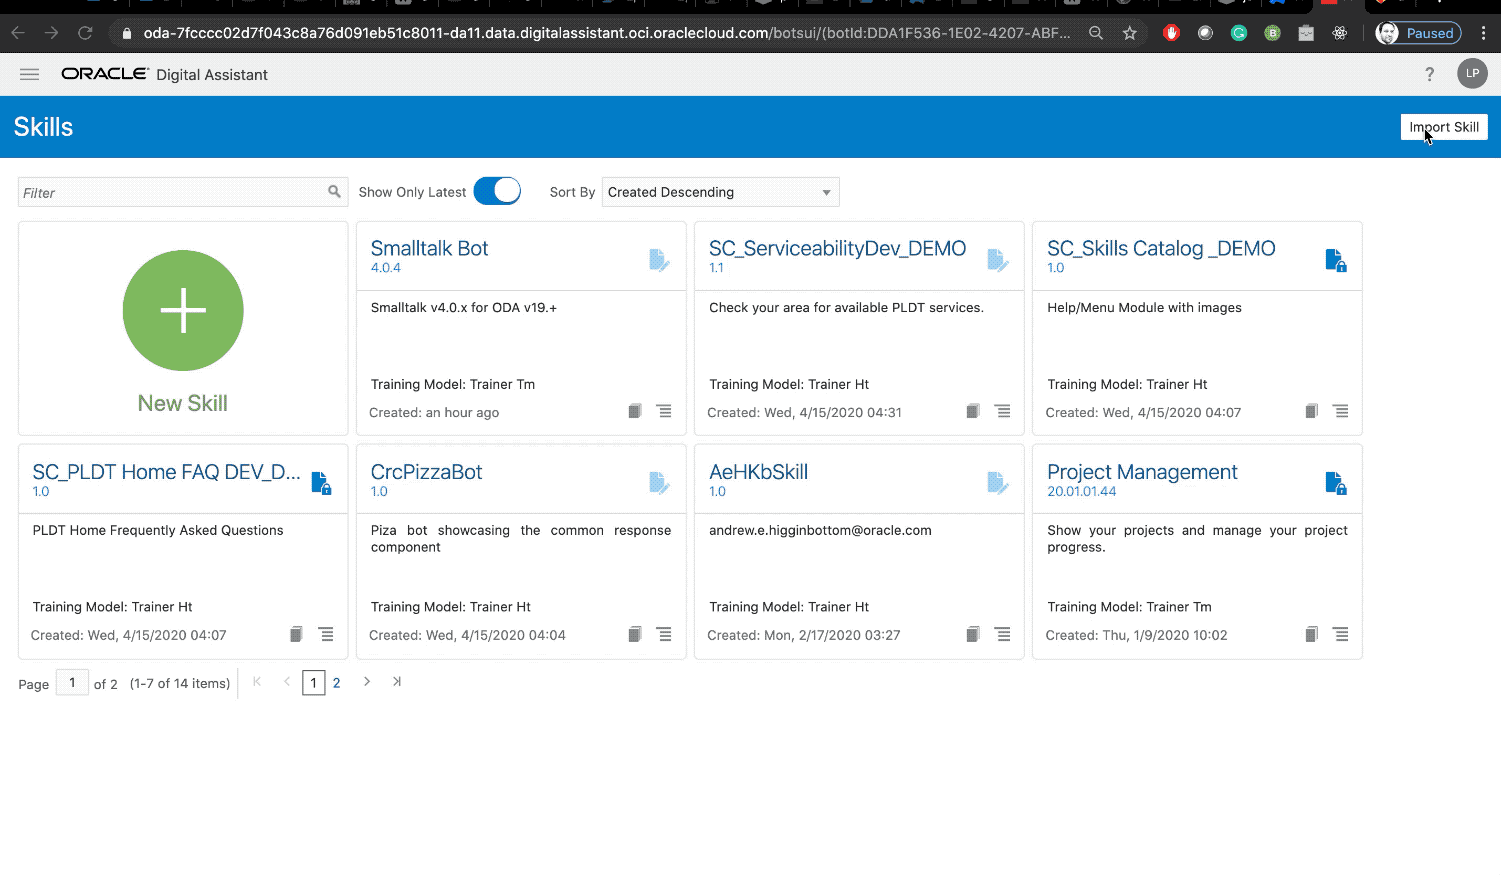Click the browser back arrow
This screenshot has height=875, width=1501.
click(18, 33)
